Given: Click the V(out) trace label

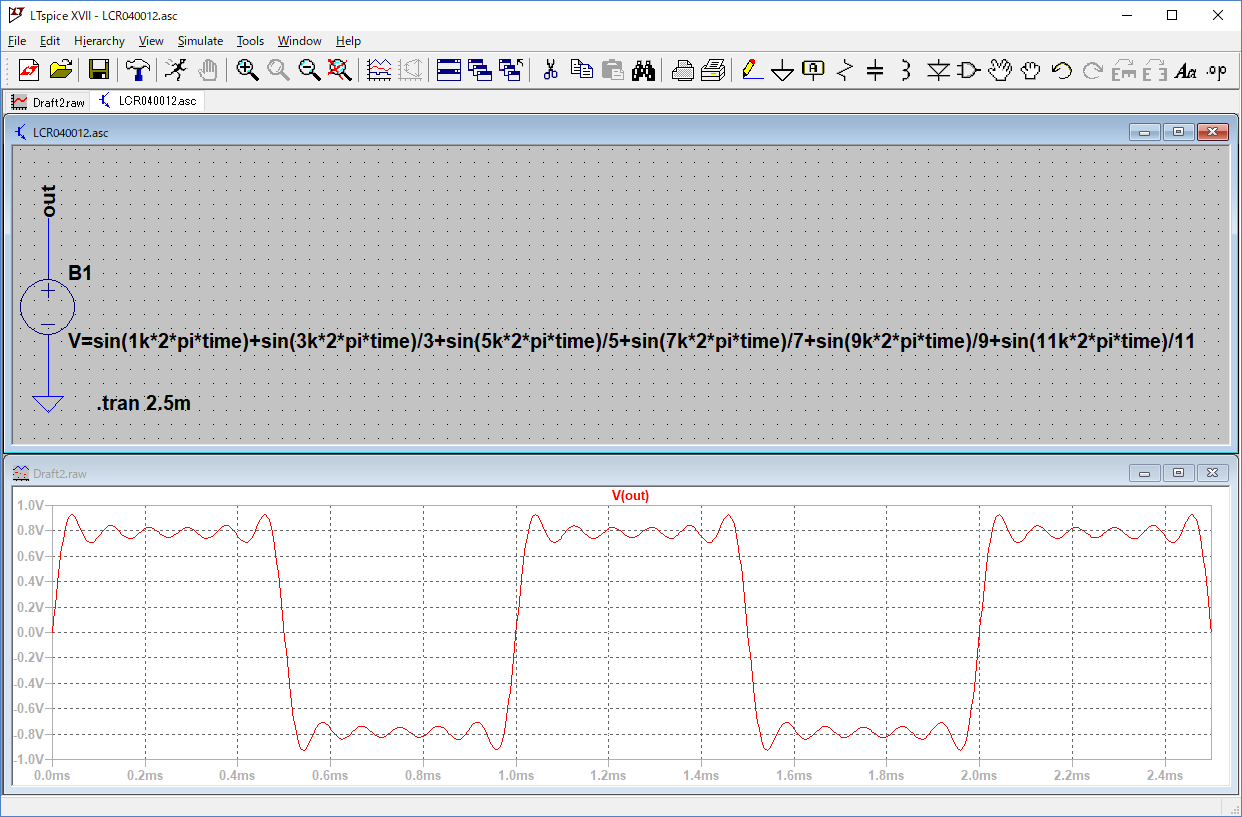Looking at the screenshot, I should coord(630,496).
